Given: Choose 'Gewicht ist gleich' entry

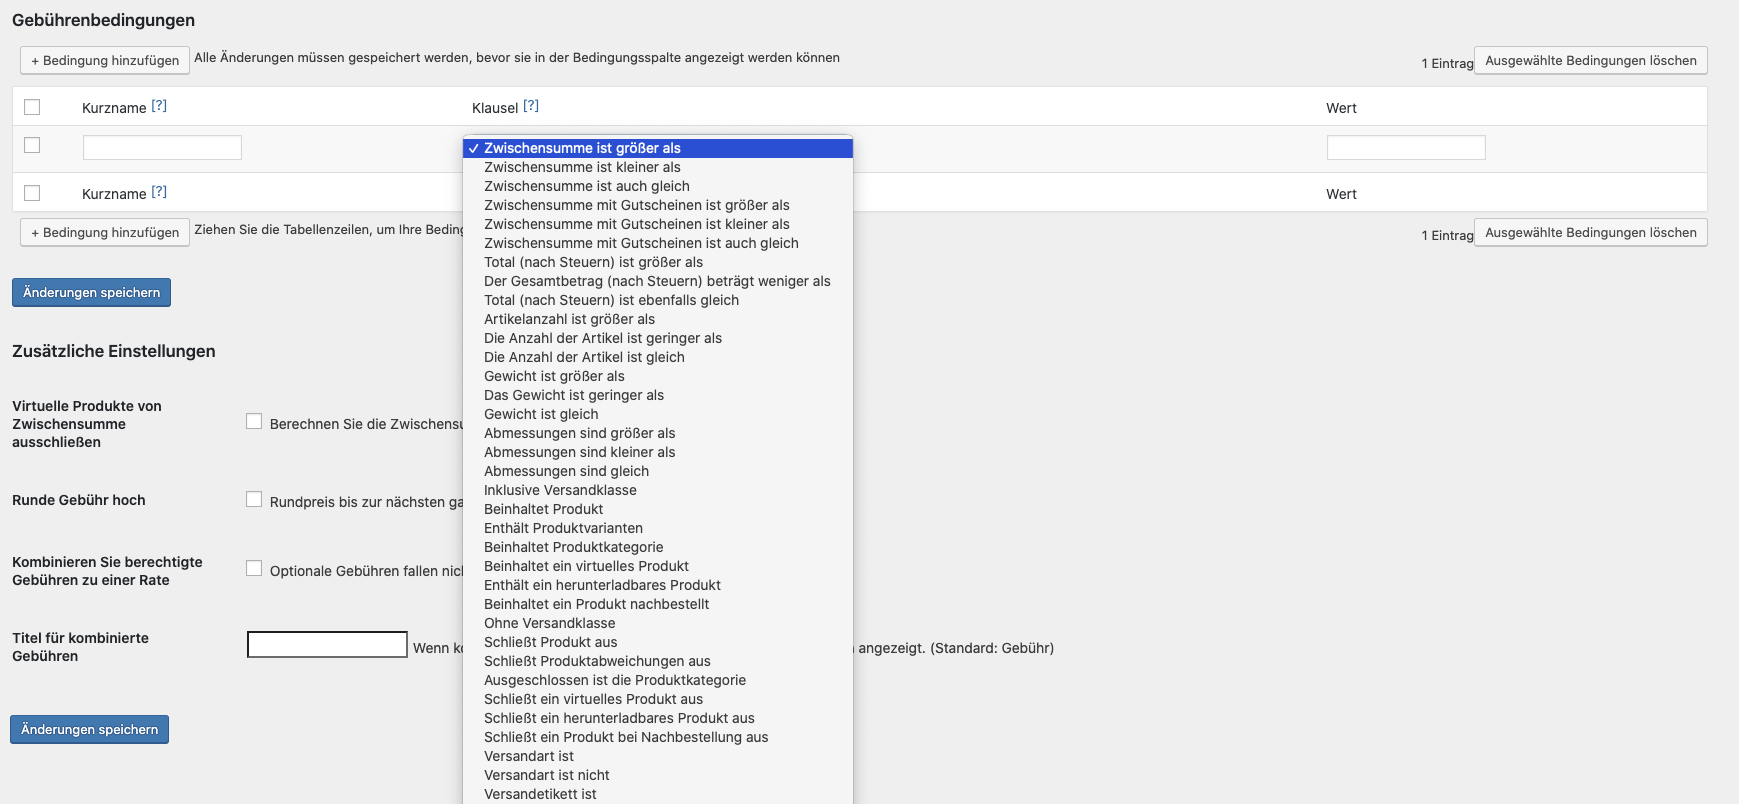Looking at the screenshot, I should click(658, 414).
